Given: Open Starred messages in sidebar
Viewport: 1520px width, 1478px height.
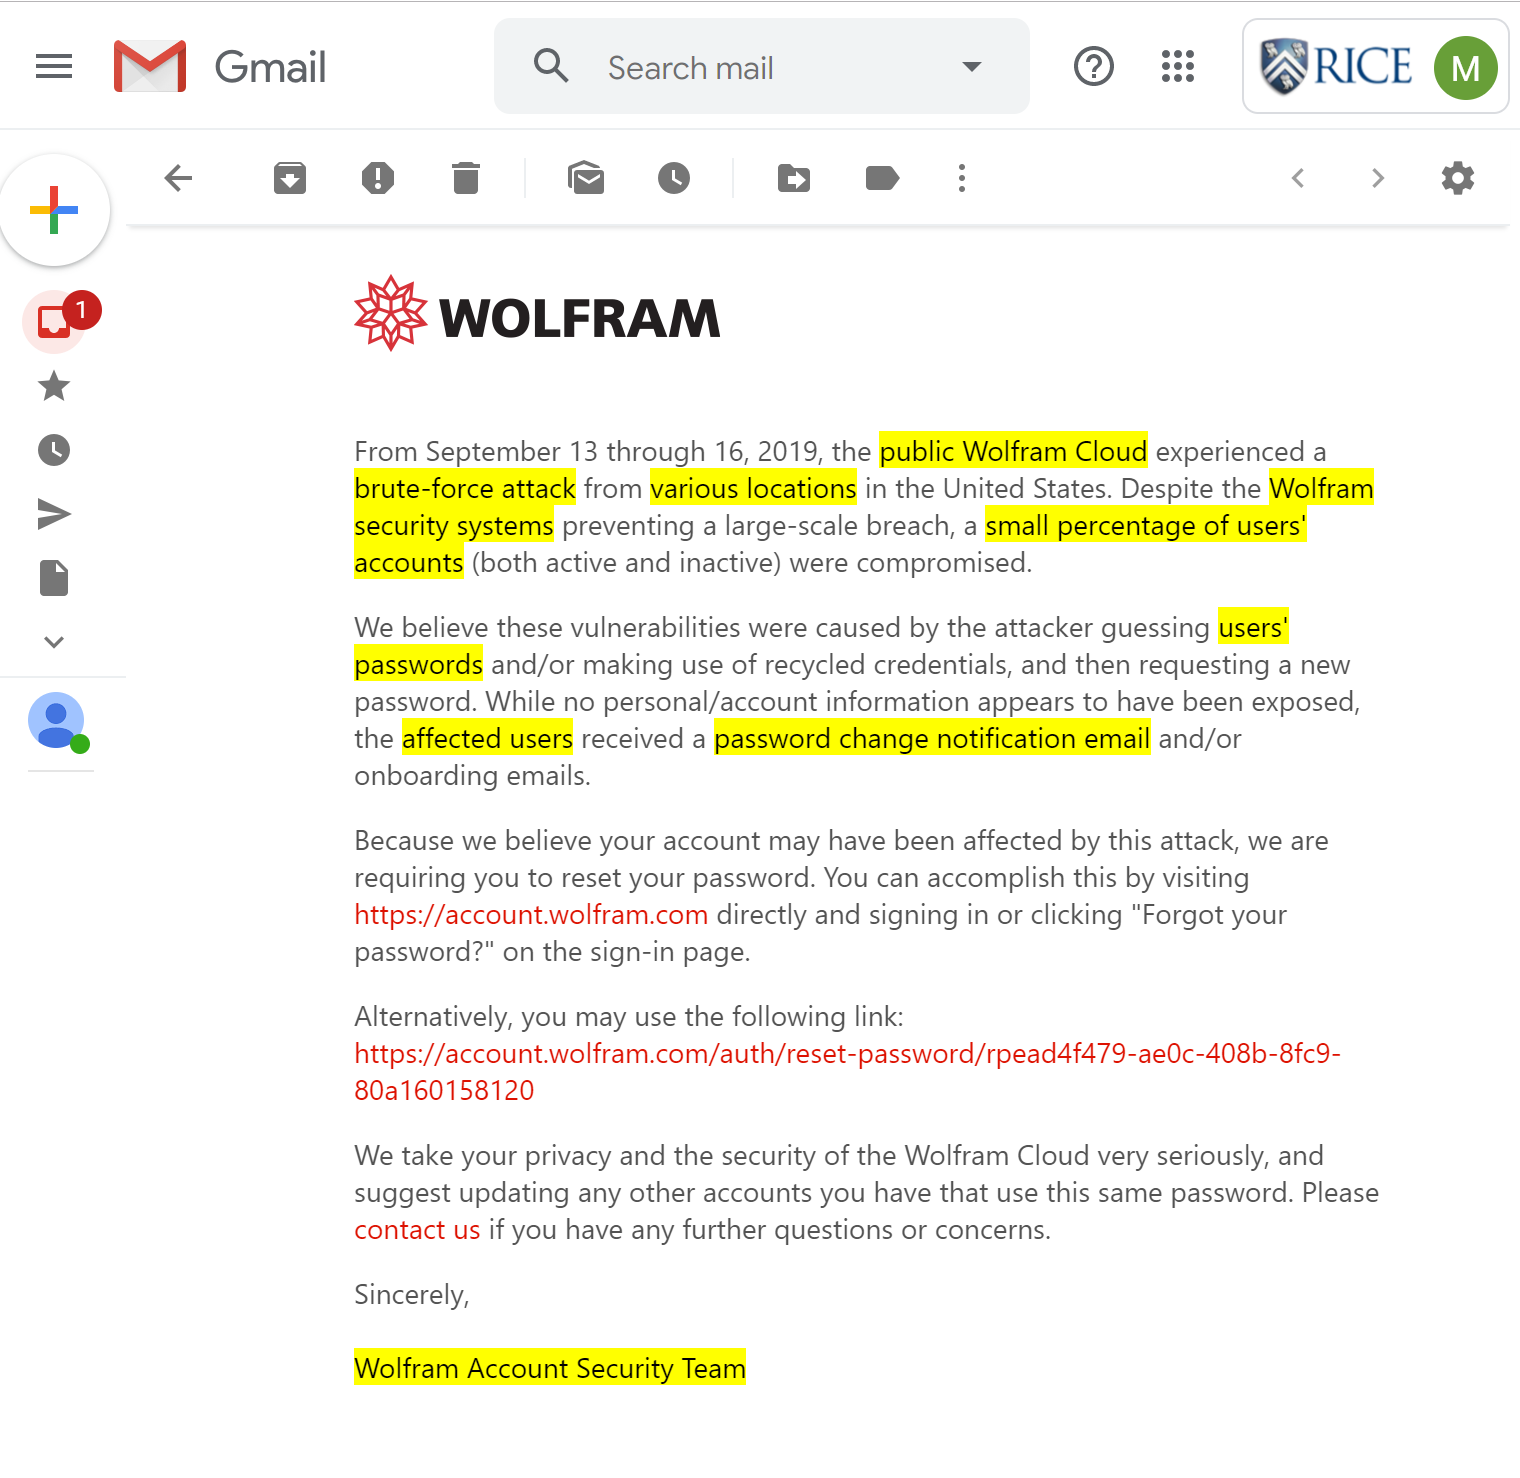Looking at the screenshot, I should point(54,386).
